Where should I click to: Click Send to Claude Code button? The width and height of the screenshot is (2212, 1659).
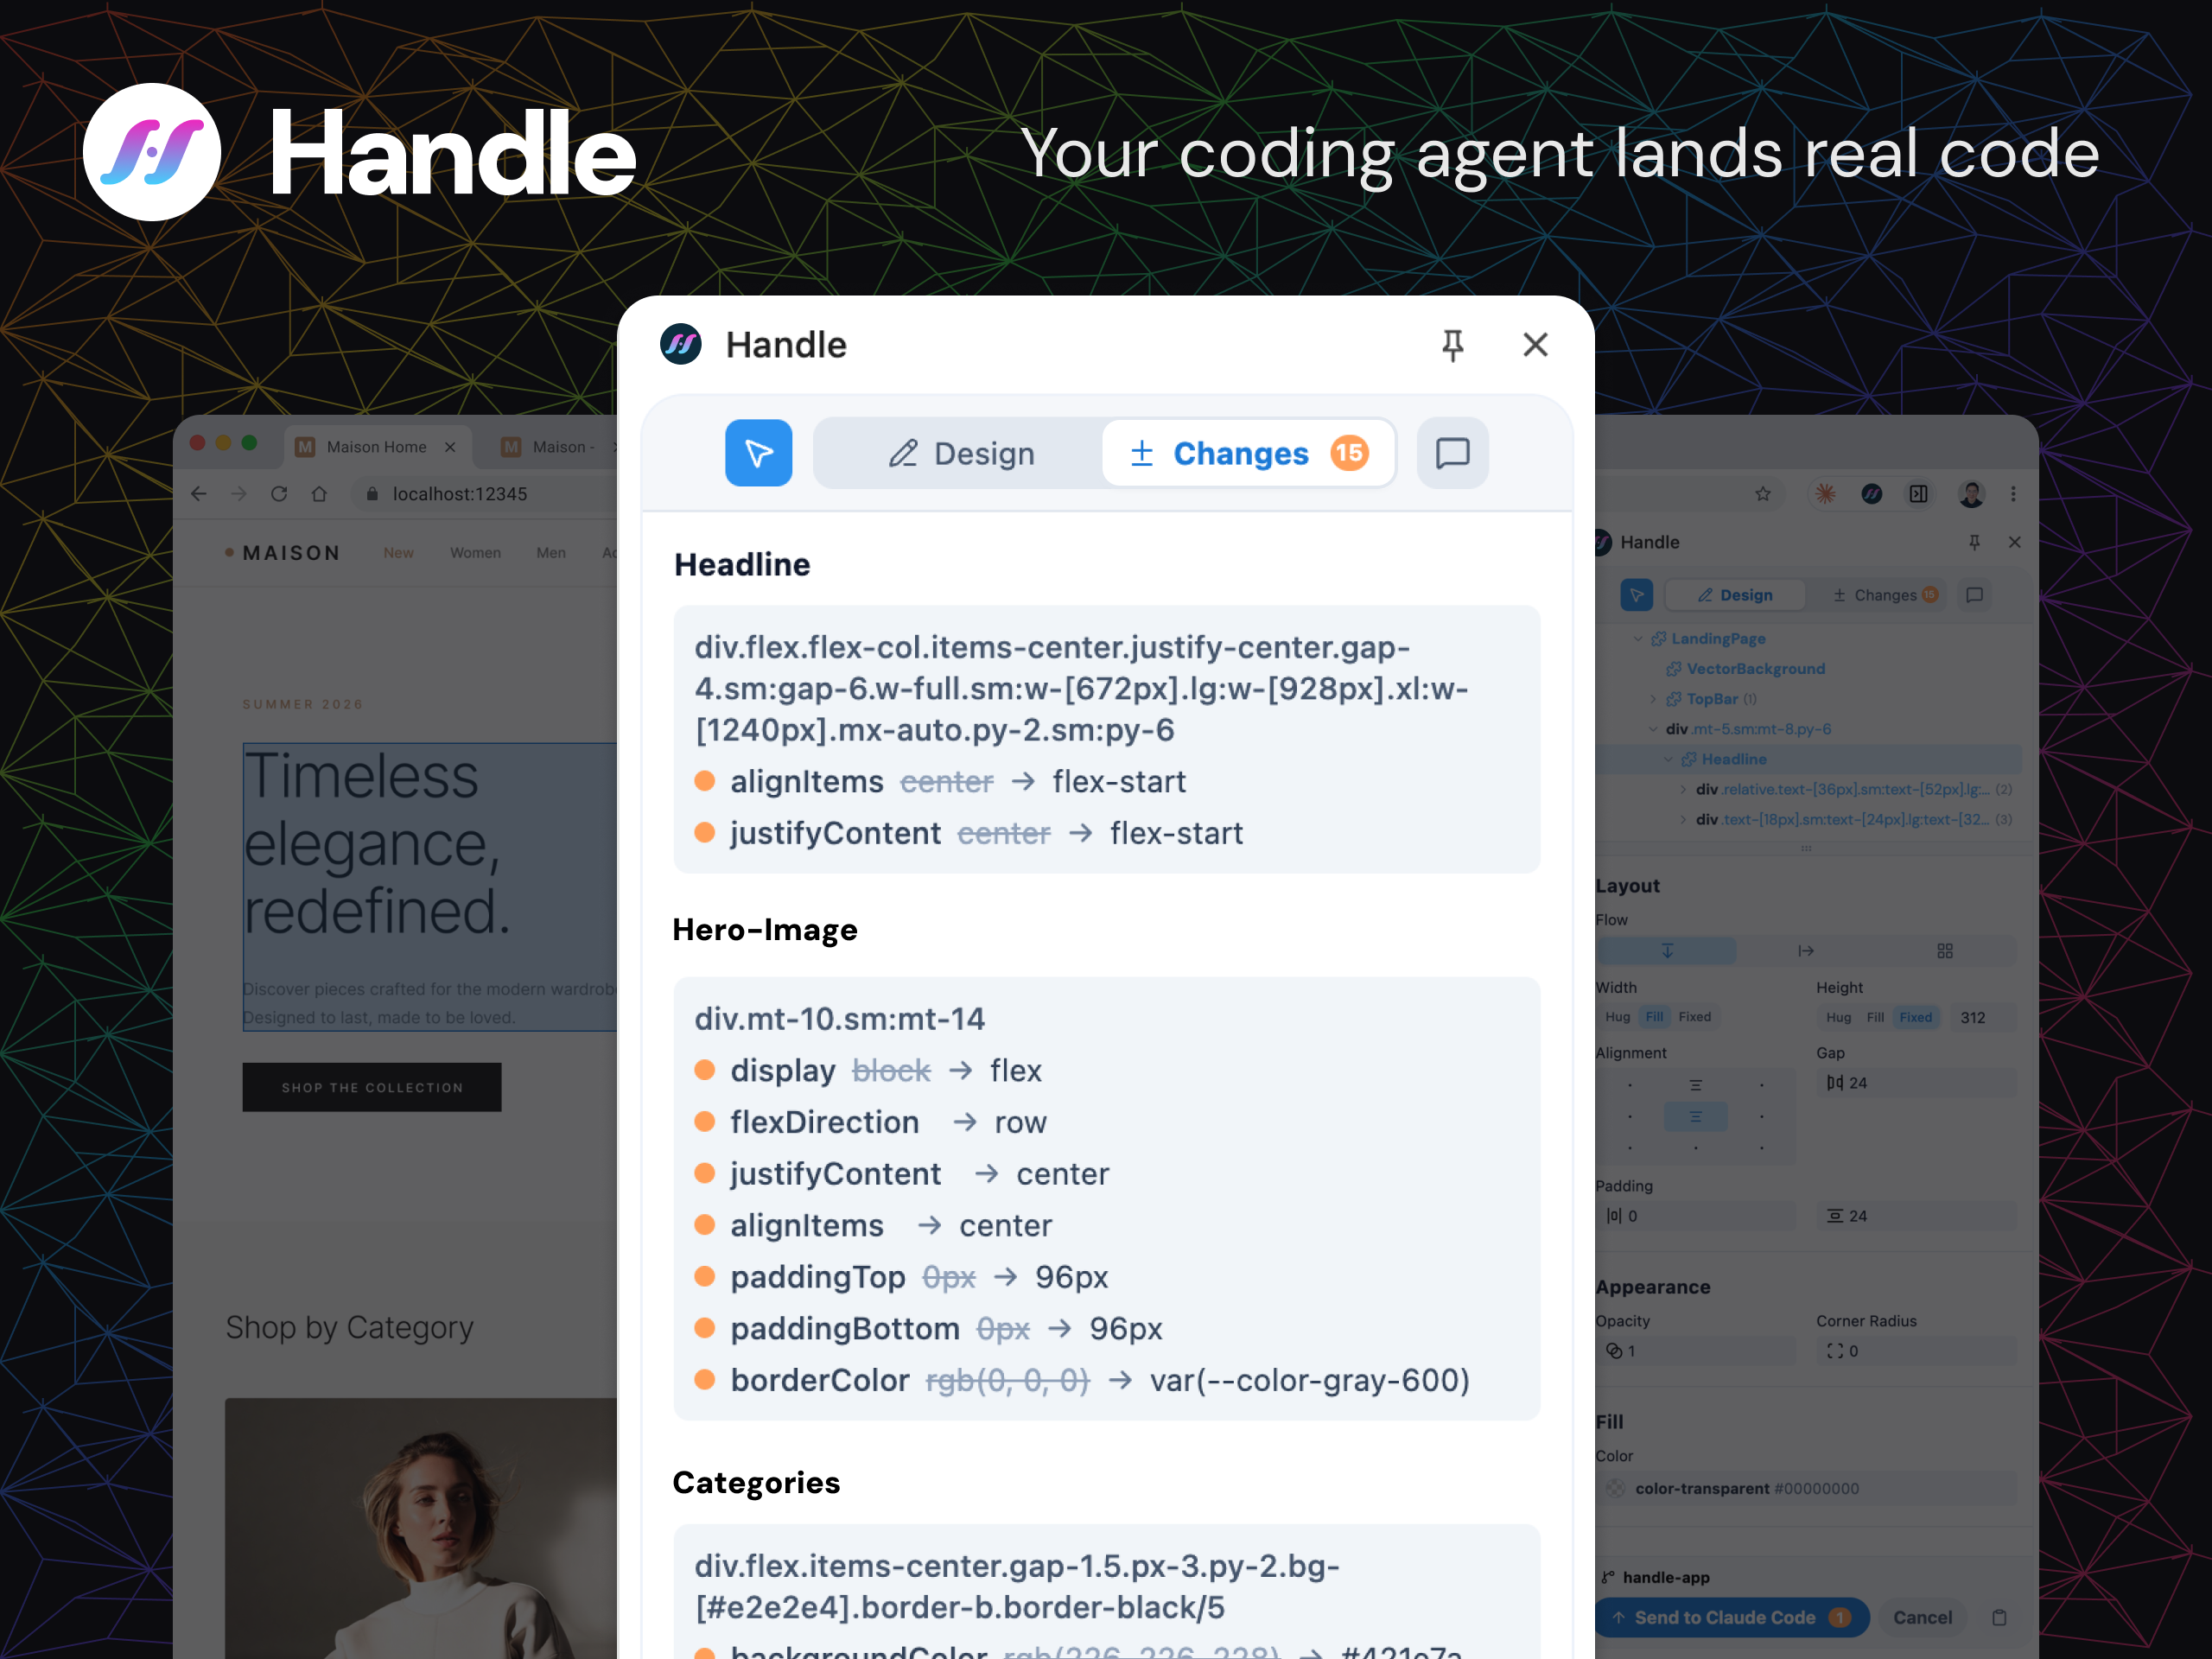tap(1730, 1617)
